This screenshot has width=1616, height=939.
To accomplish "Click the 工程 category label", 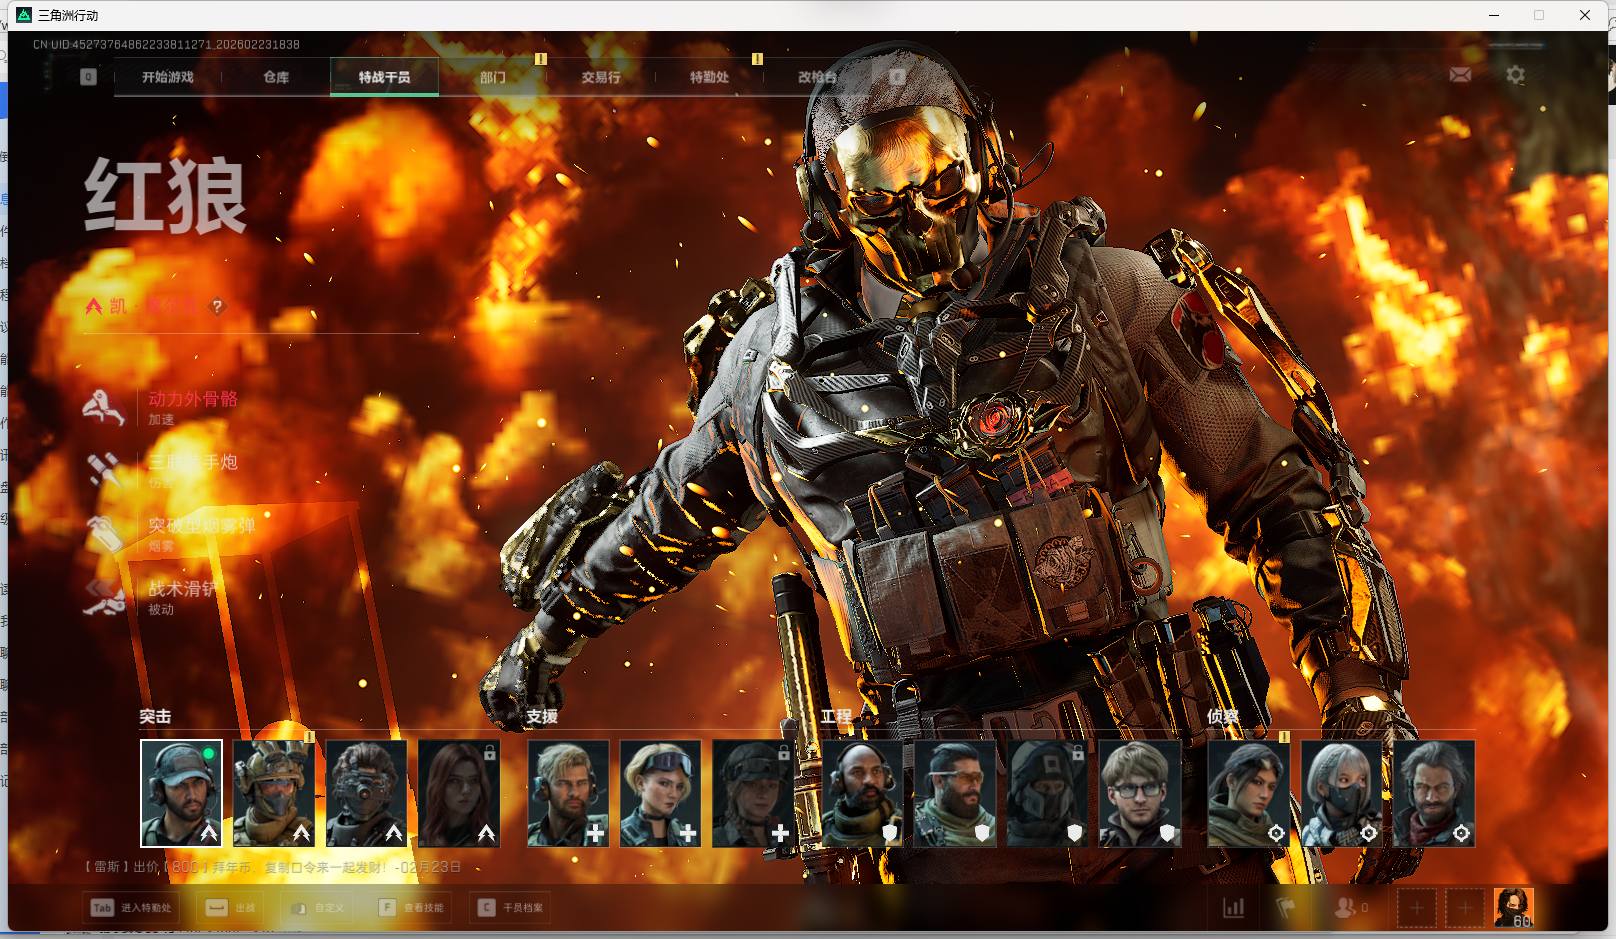I will click(836, 716).
